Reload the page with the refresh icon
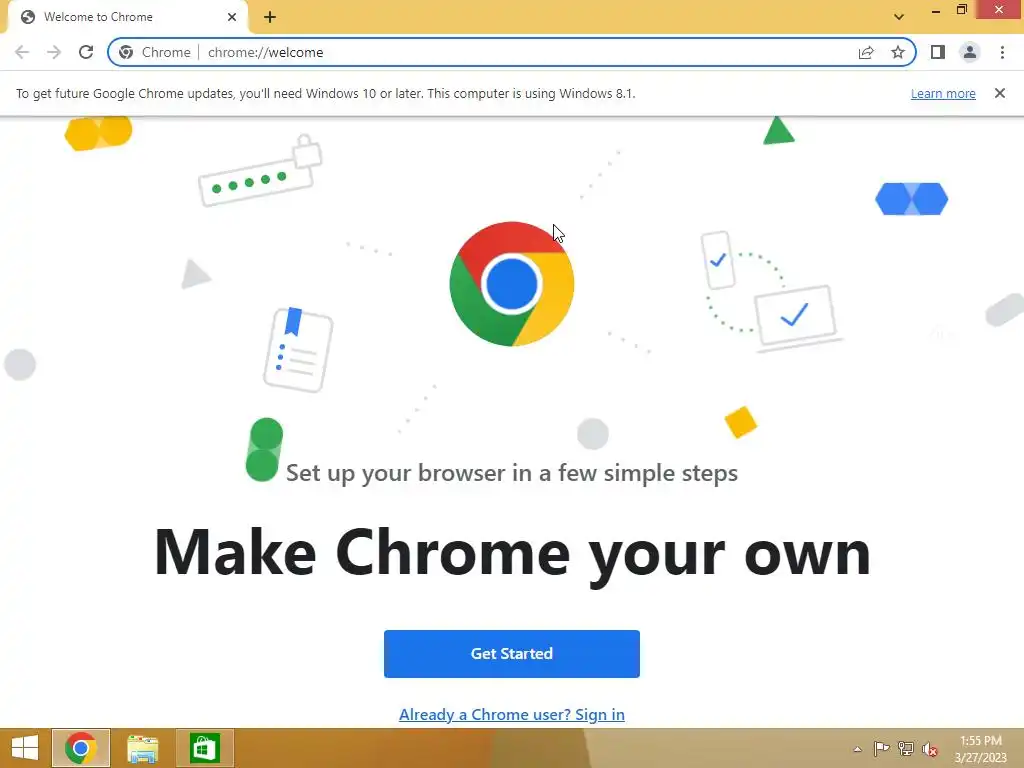The image size is (1024, 768). point(86,52)
